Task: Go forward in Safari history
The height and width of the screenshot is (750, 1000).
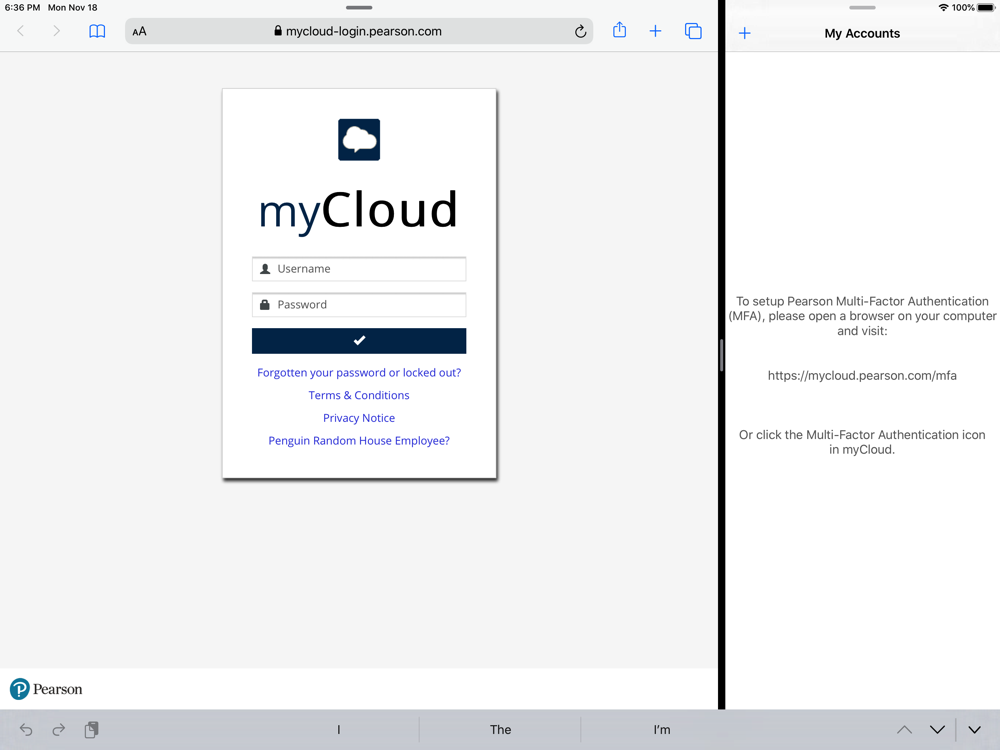Action: (x=56, y=31)
